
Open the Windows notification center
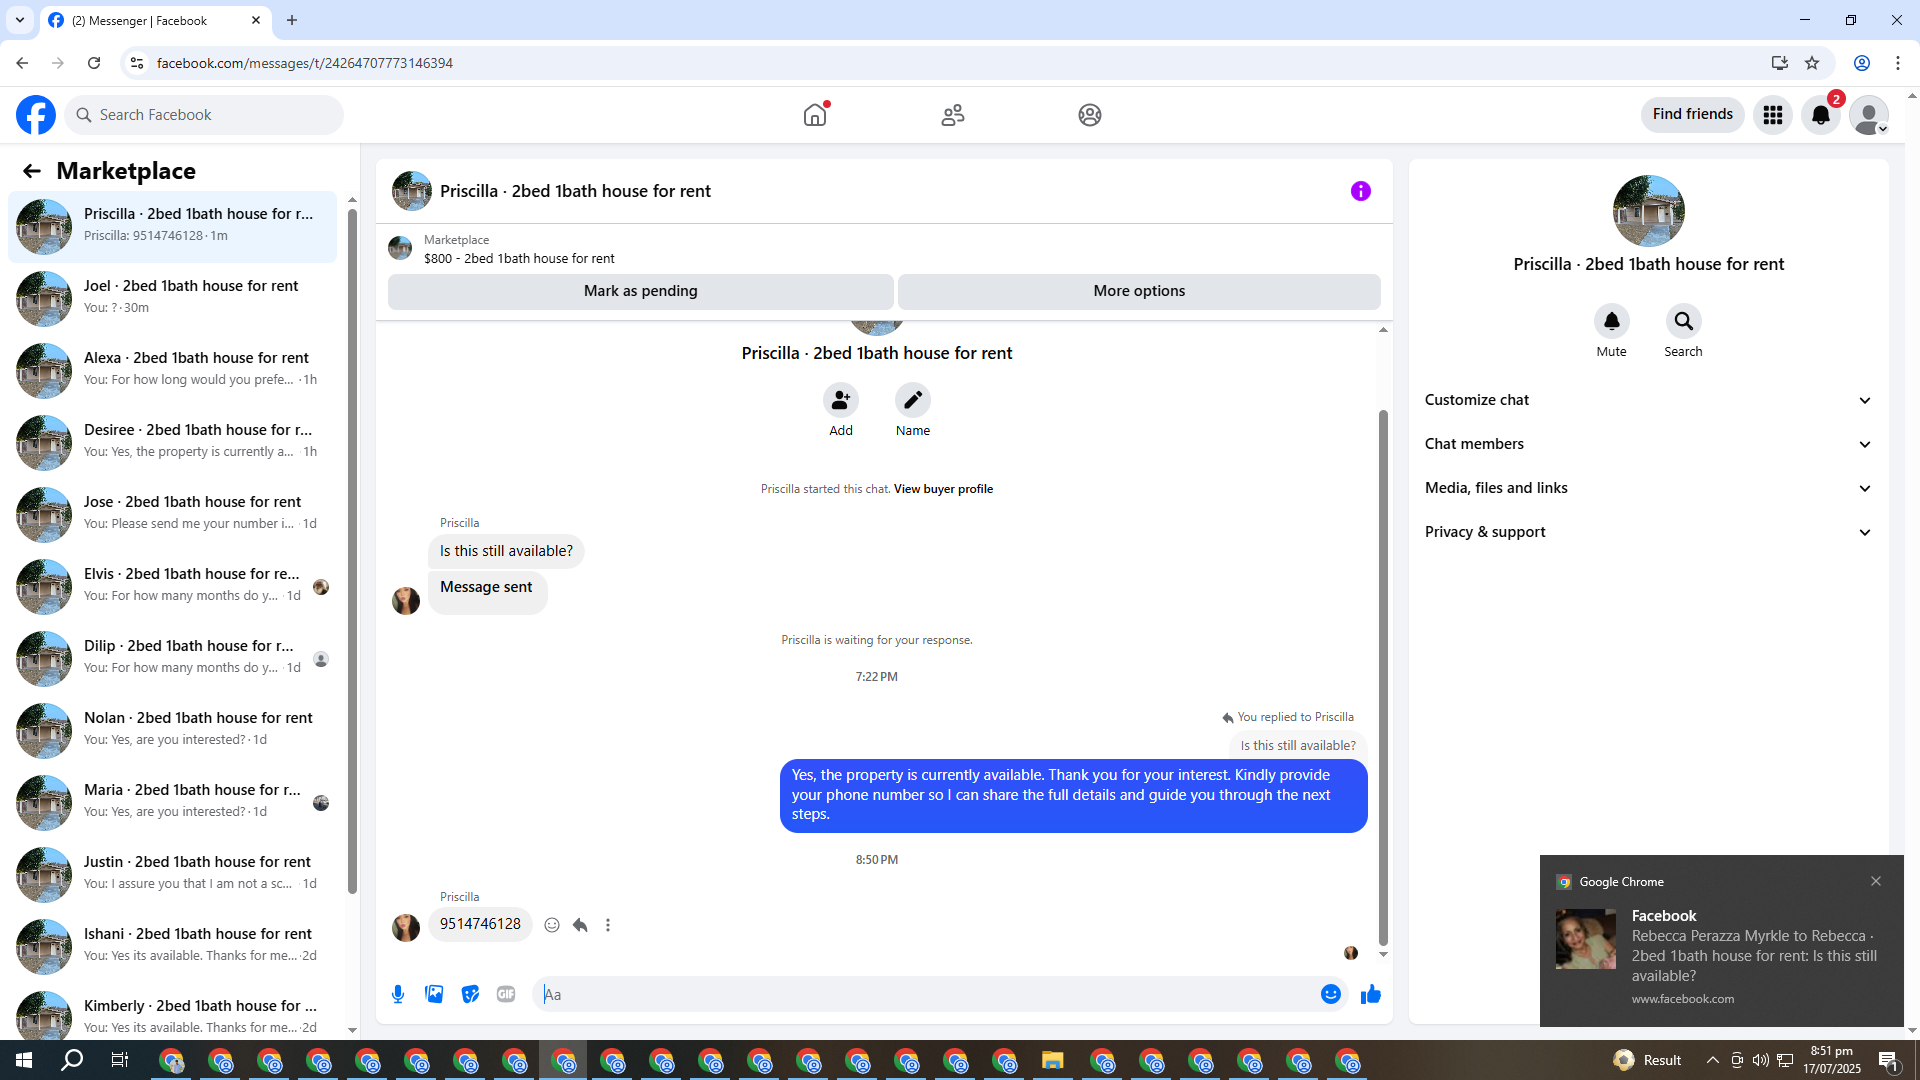tap(1889, 1060)
